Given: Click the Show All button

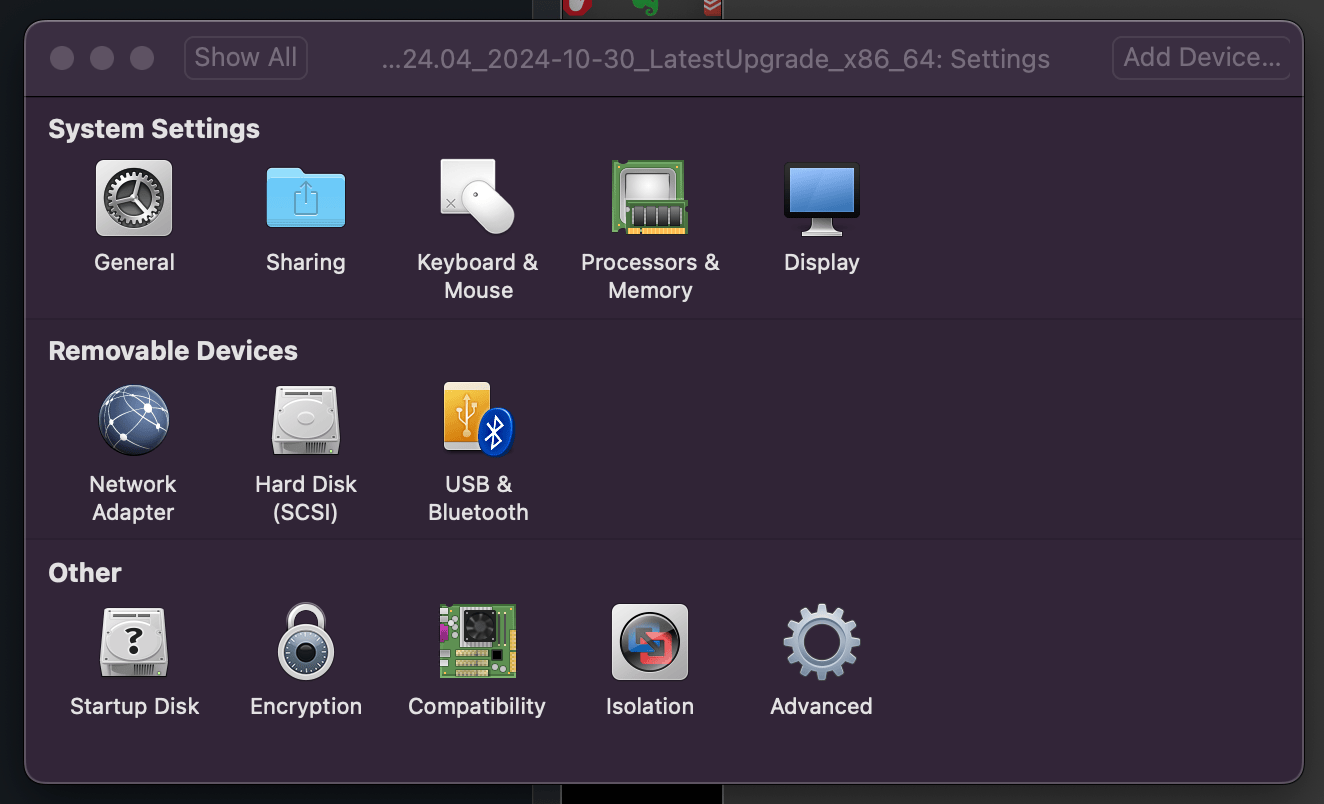Looking at the screenshot, I should [x=246, y=58].
